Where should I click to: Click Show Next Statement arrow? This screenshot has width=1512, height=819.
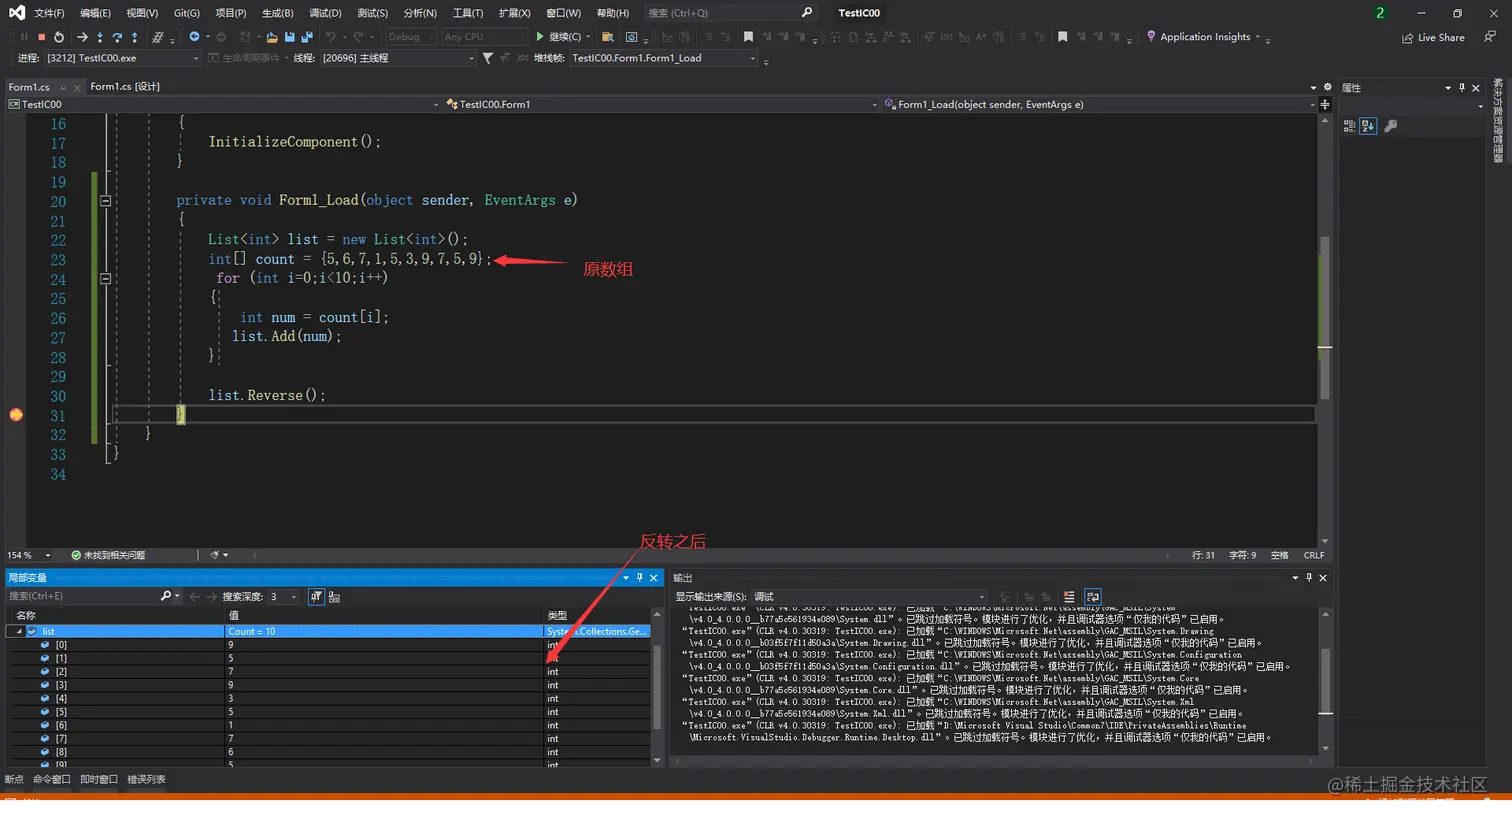82,37
